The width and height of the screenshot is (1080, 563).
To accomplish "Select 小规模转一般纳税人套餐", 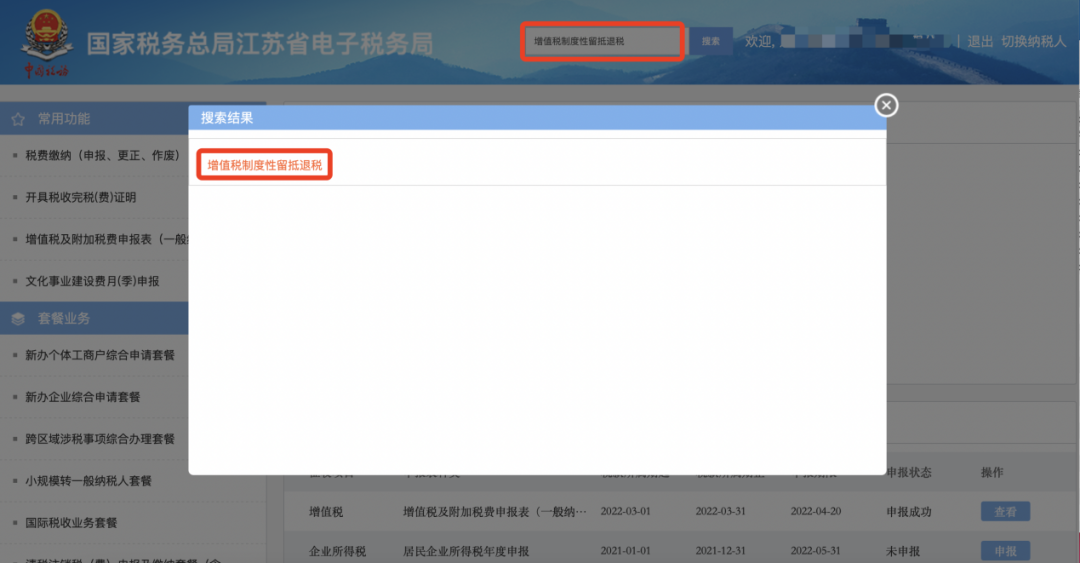I will [88, 481].
